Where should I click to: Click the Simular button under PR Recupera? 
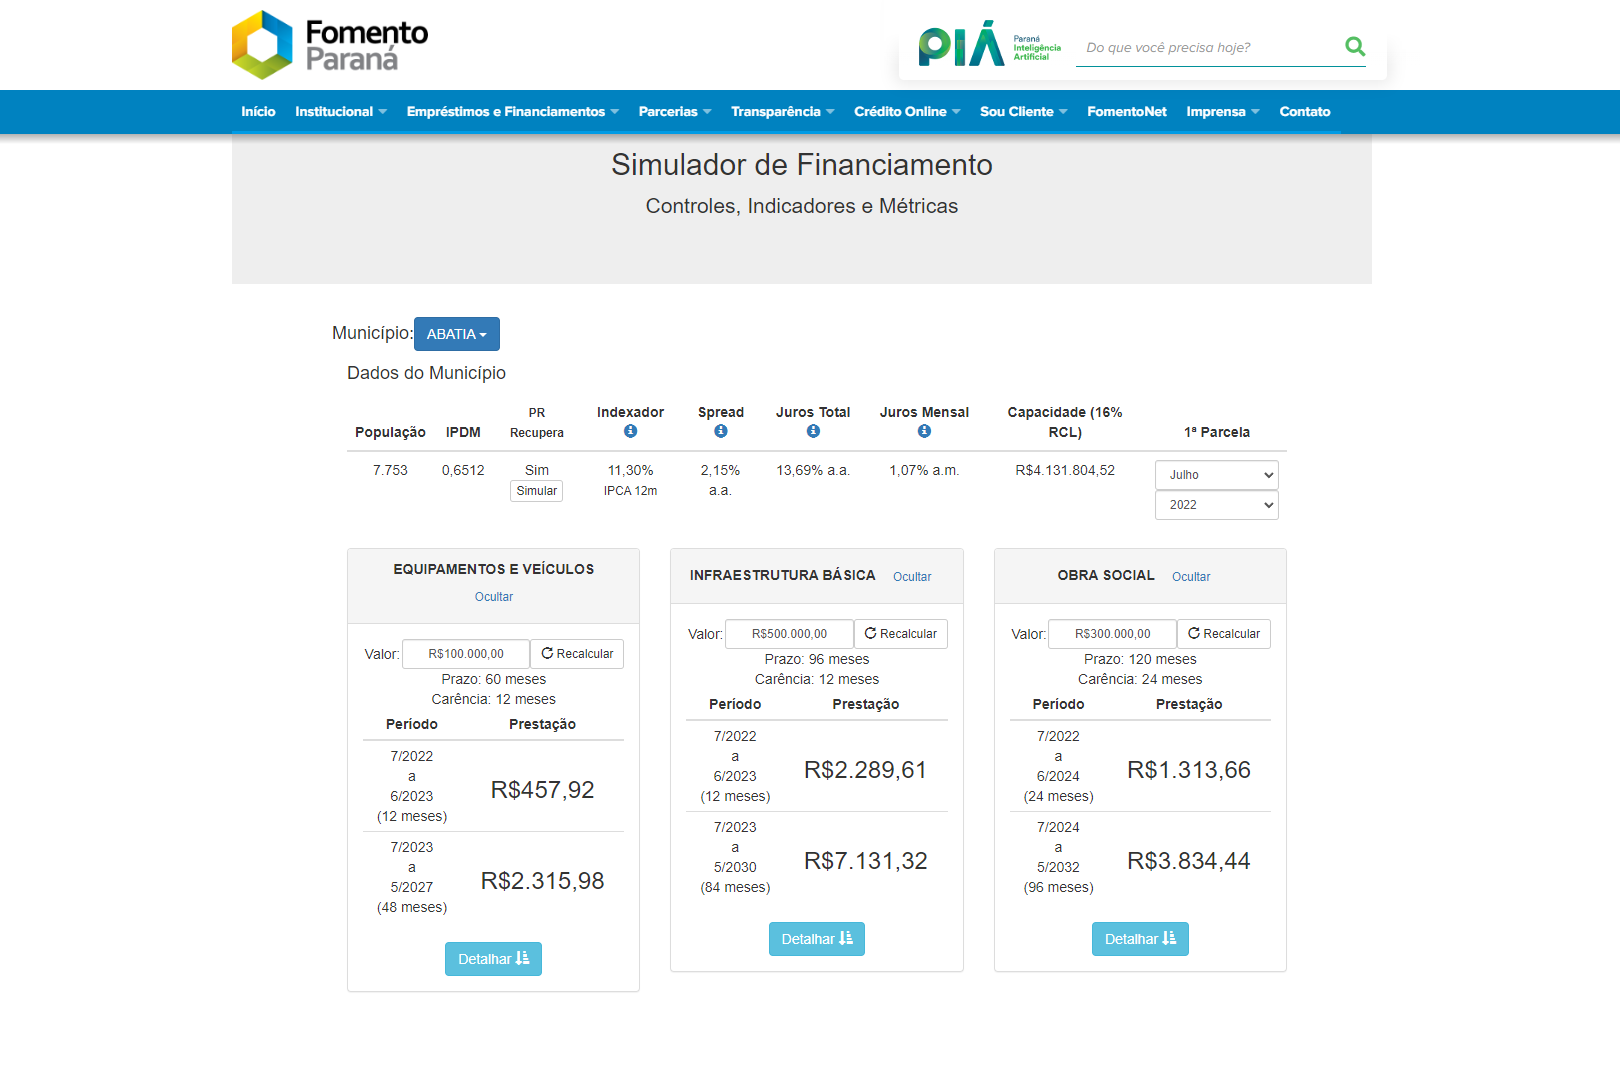[x=537, y=491]
